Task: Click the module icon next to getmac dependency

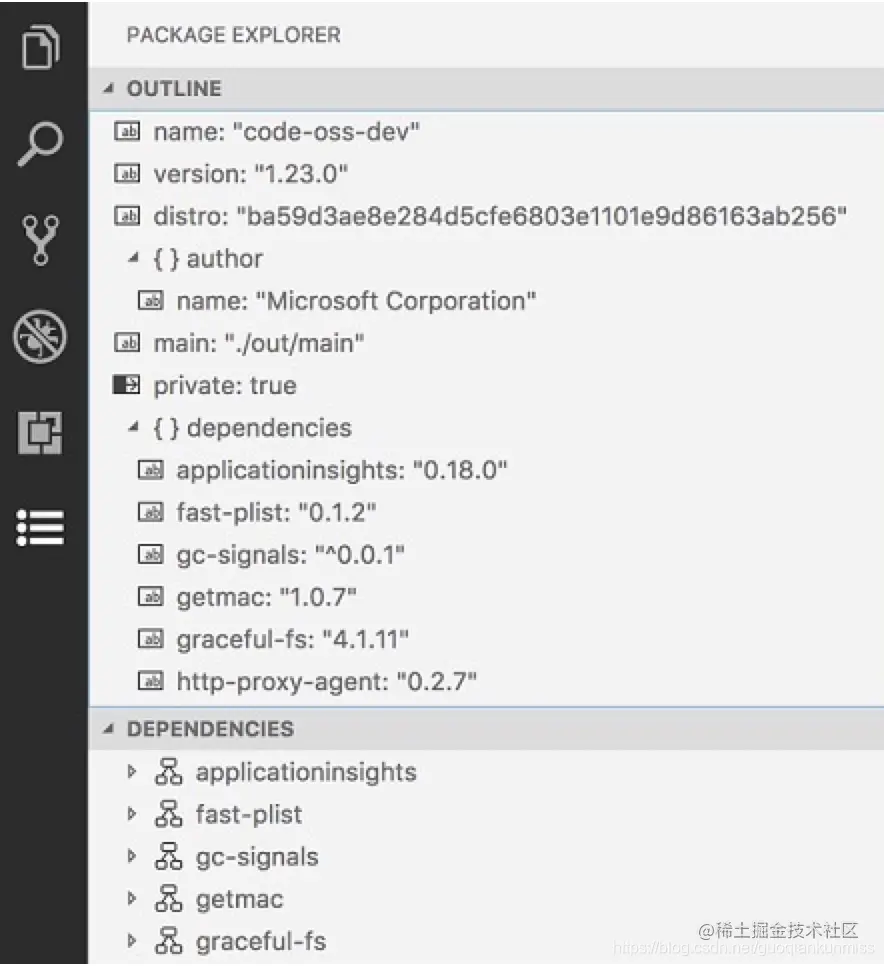Action: pos(168,899)
